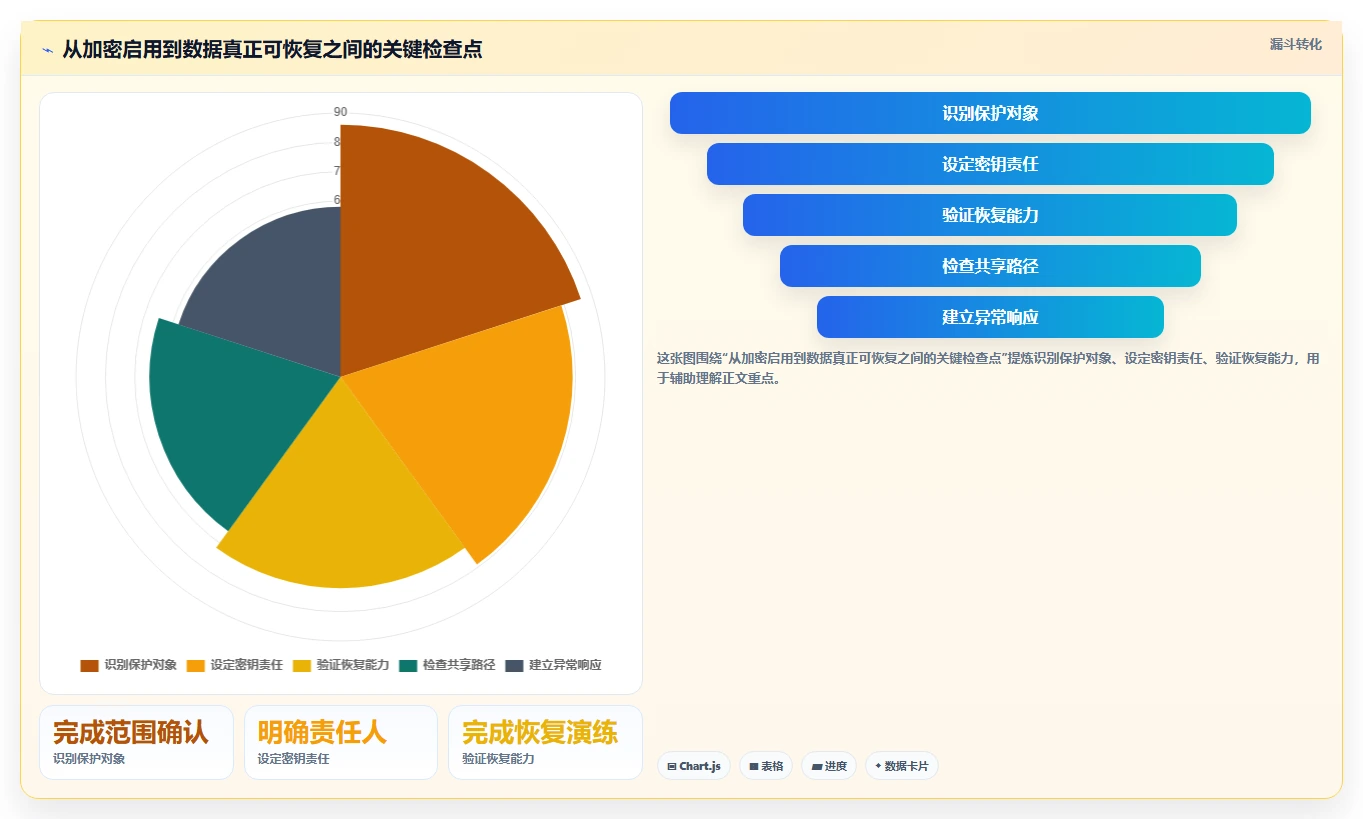Click the 识别保护对象 legend text
This screenshot has height=819, width=1363.
coord(140,665)
